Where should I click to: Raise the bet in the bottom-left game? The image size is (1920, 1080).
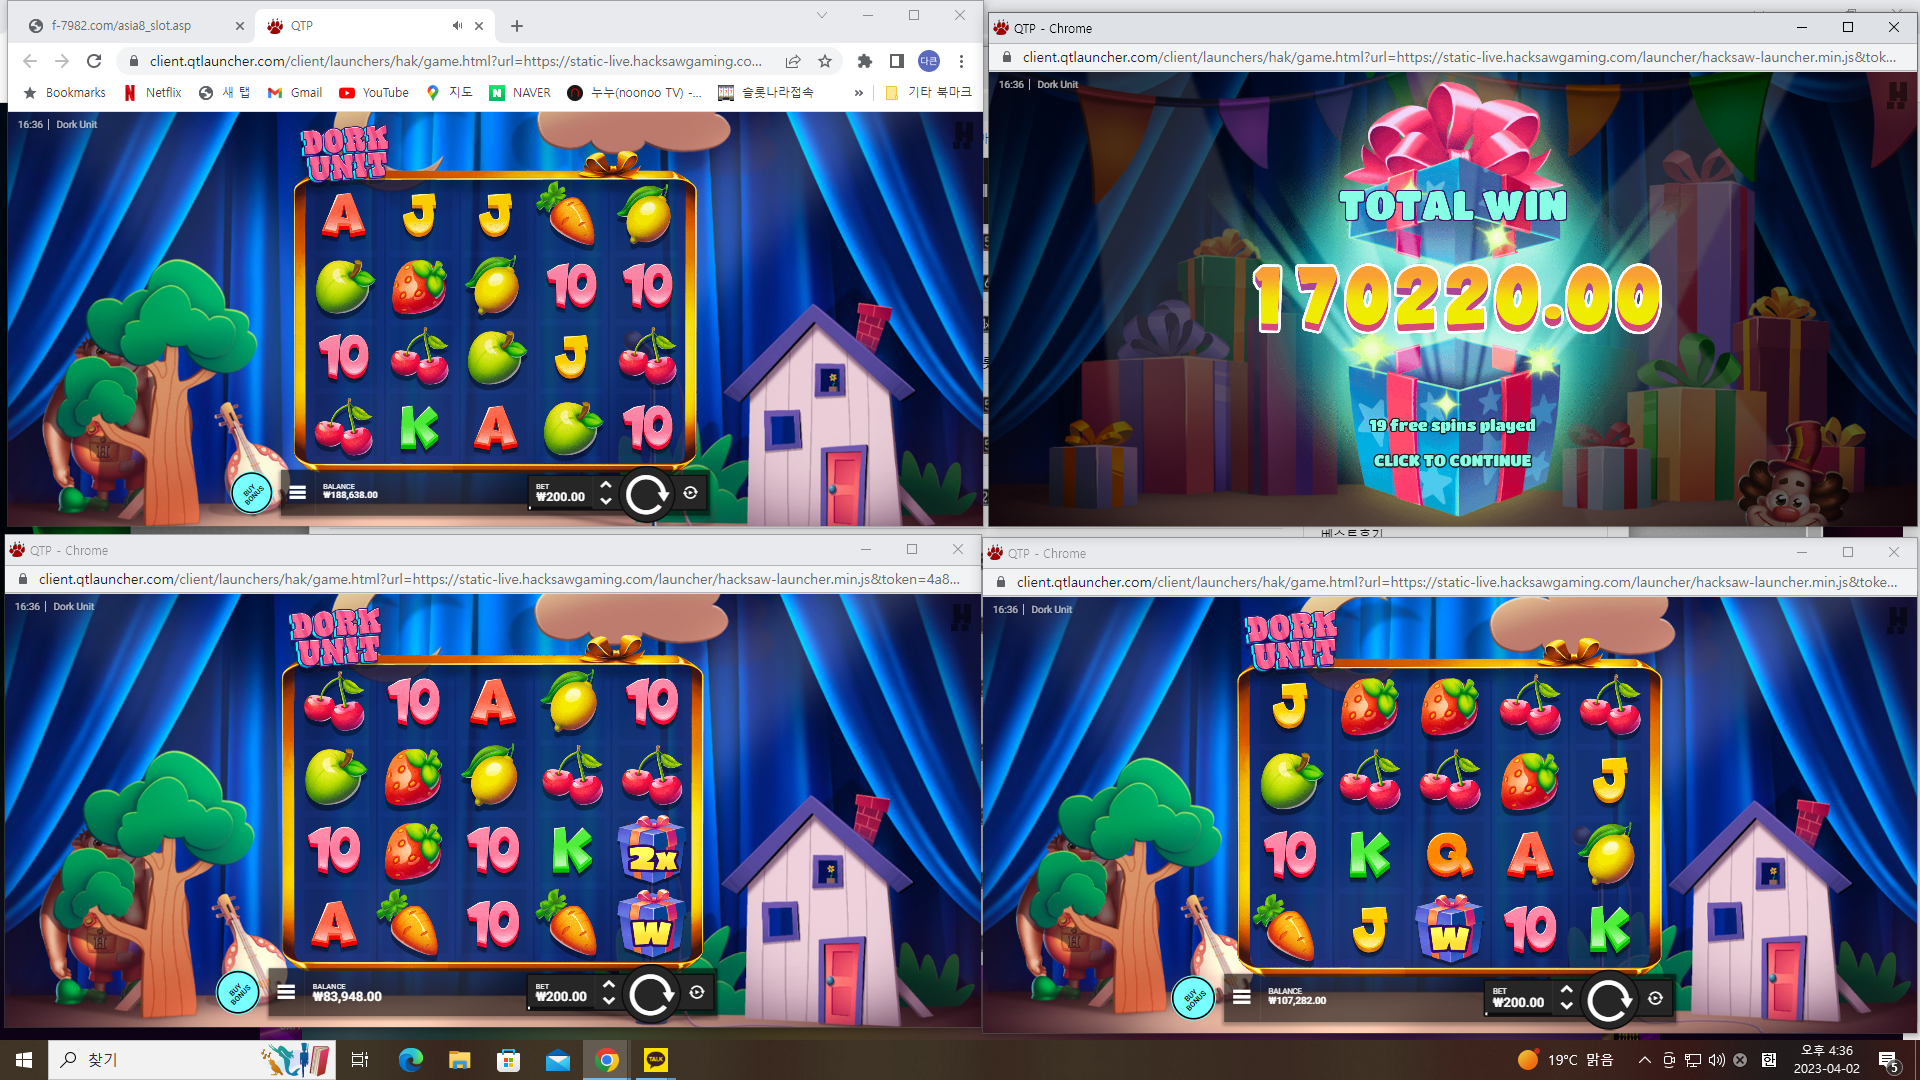coord(608,985)
